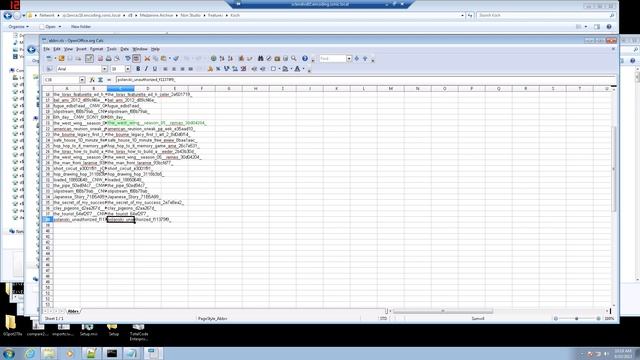Toggle the Edit File icon in toolbar

point(89,59)
